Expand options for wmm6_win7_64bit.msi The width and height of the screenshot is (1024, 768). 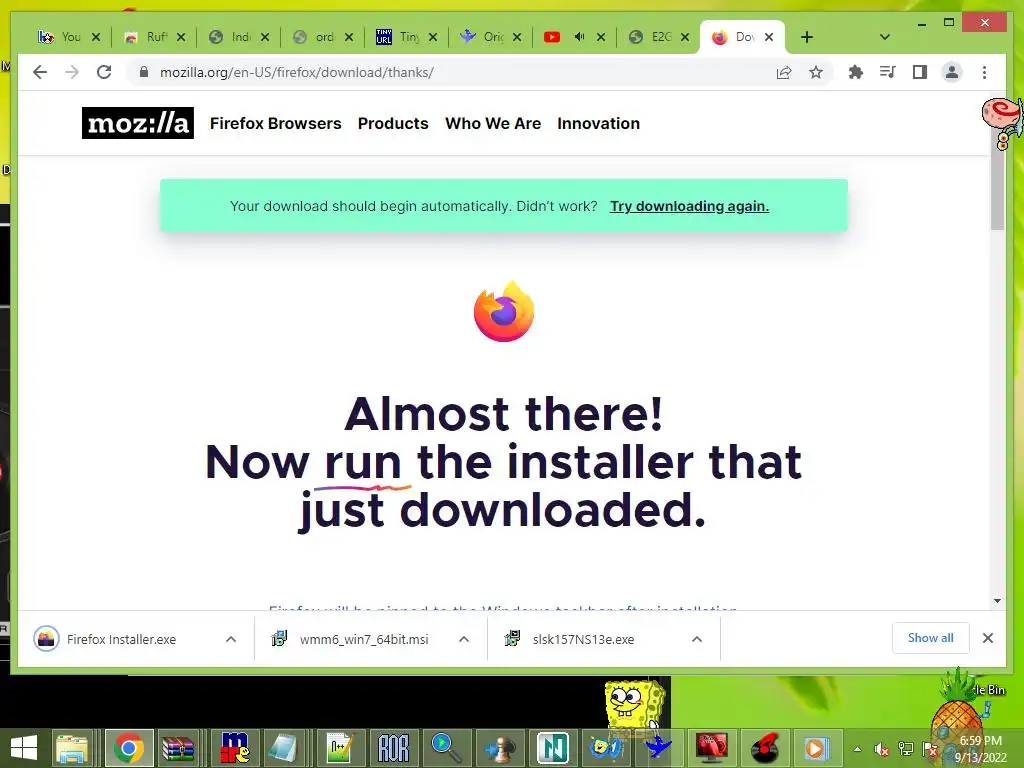tap(464, 639)
